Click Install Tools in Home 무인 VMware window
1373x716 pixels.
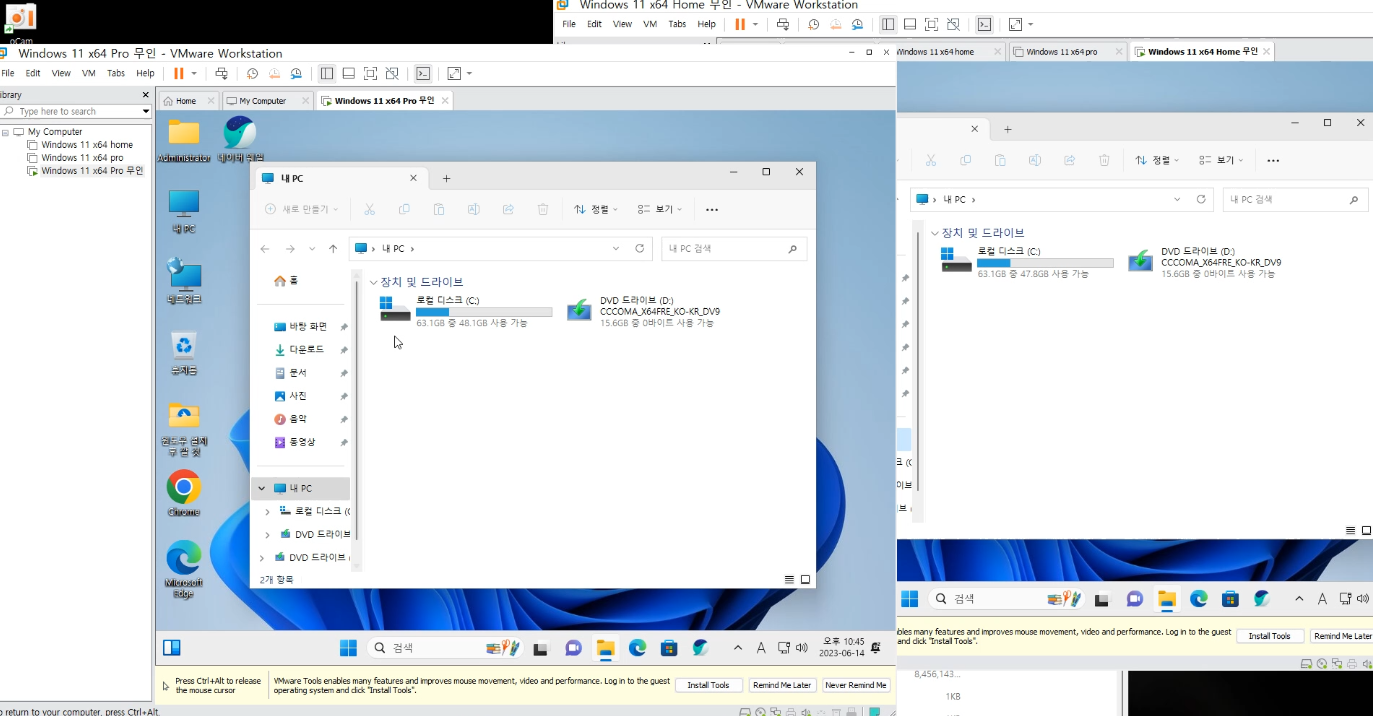pos(1270,636)
